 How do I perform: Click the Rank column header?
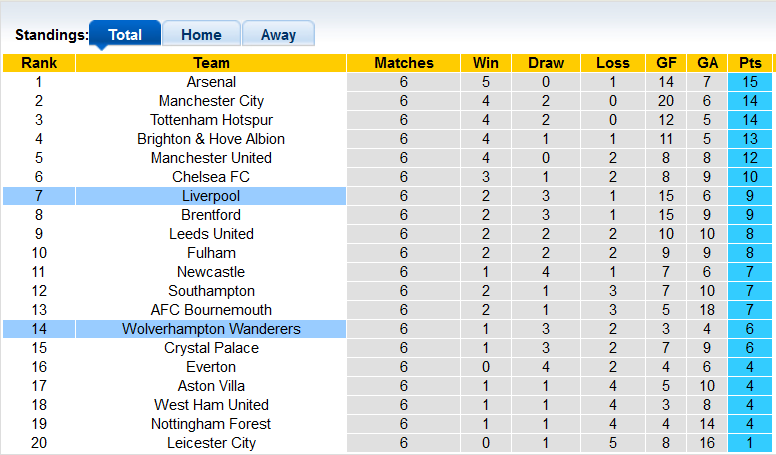[39, 63]
